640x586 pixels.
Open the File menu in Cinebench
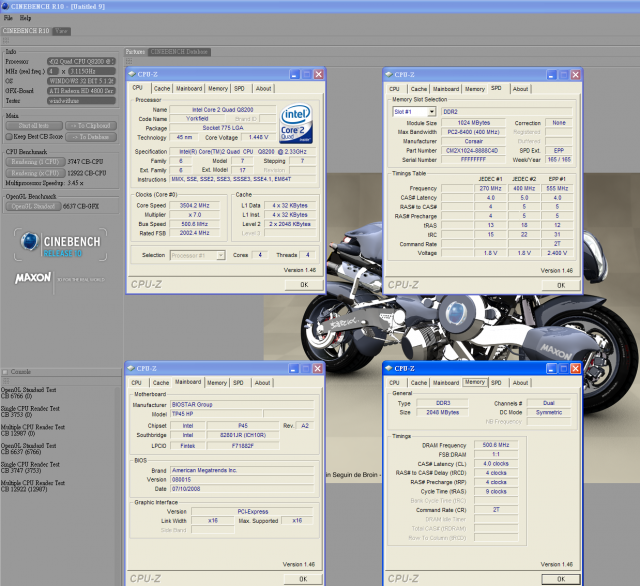pos(8,18)
